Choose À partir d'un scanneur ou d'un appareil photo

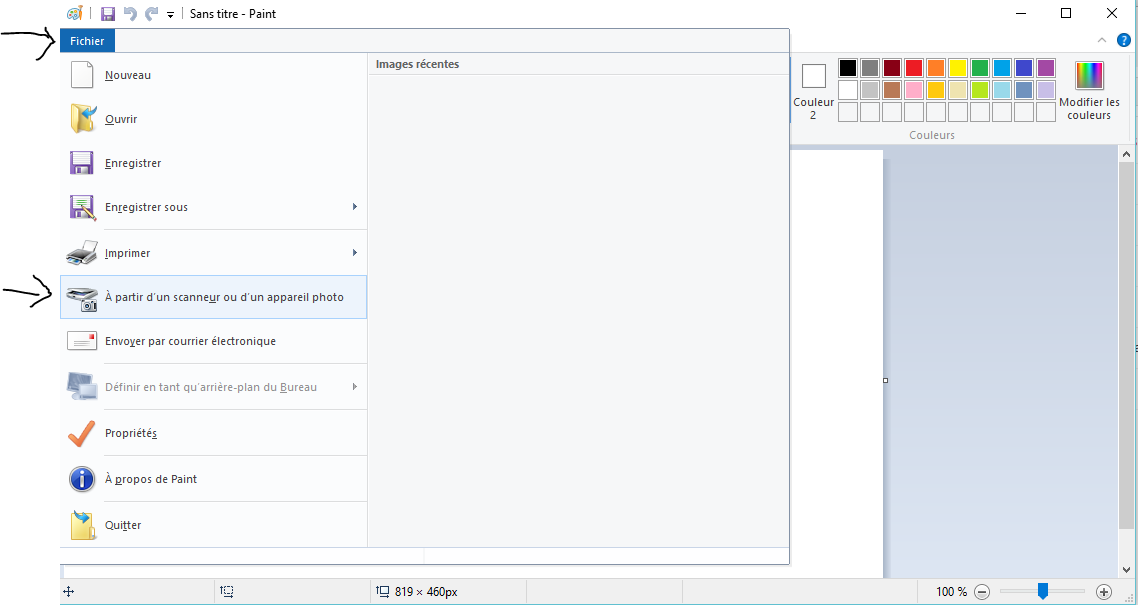213,297
